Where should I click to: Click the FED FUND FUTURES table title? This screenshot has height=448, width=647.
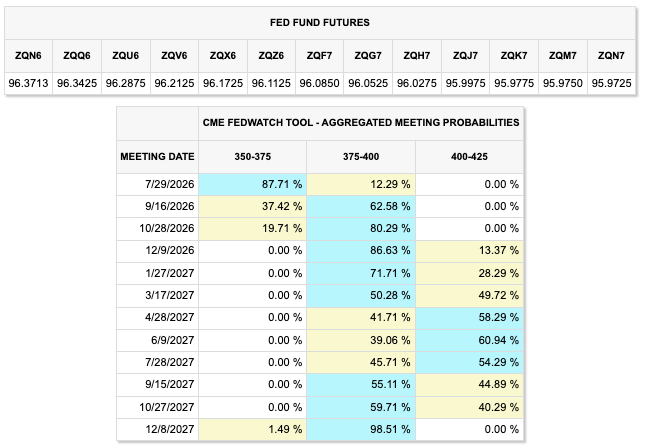tap(320, 23)
